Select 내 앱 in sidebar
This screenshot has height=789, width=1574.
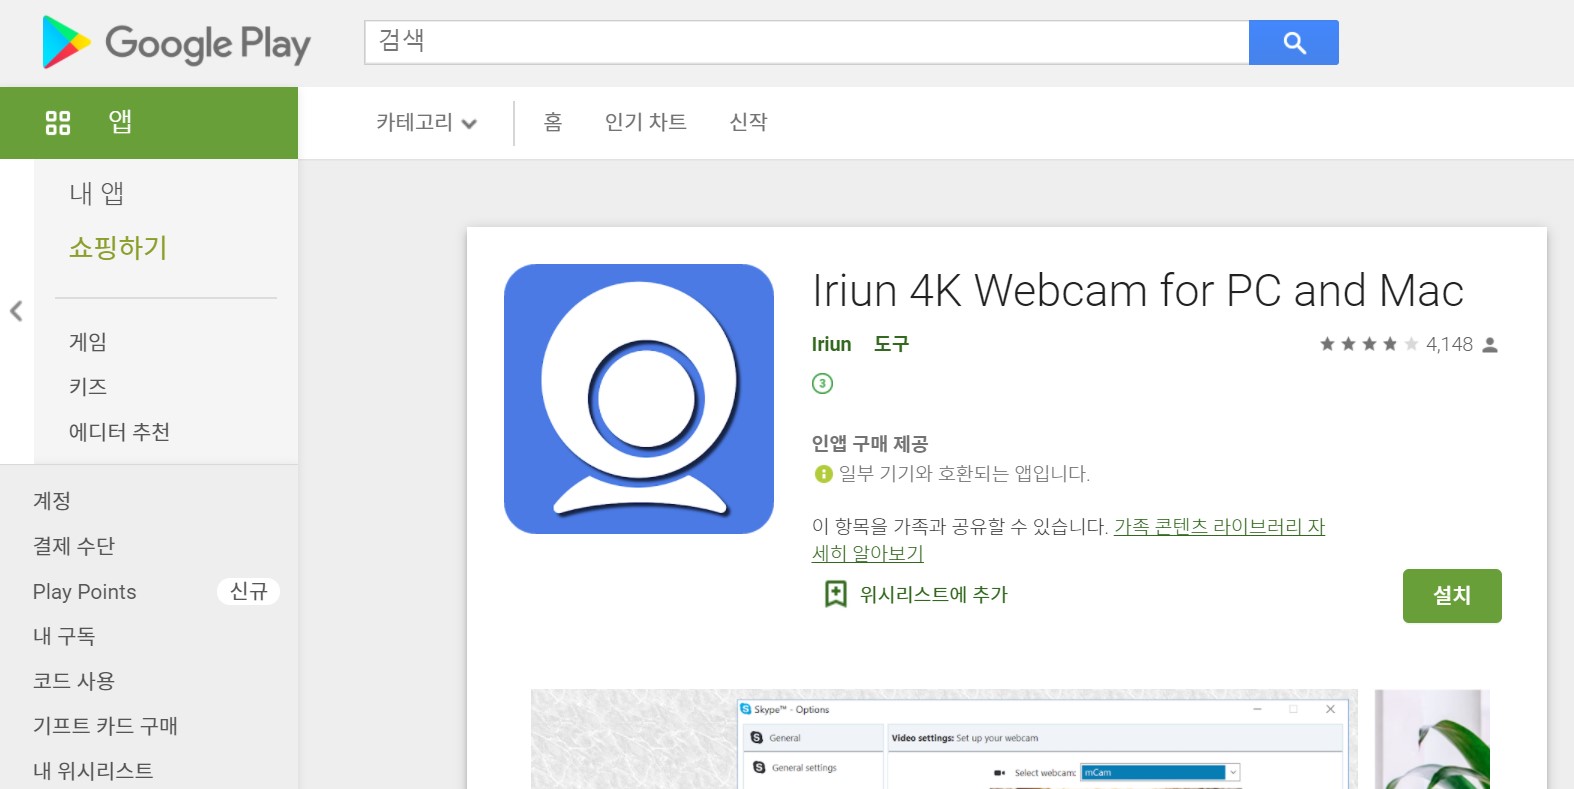pyautogui.click(x=97, y=193)
